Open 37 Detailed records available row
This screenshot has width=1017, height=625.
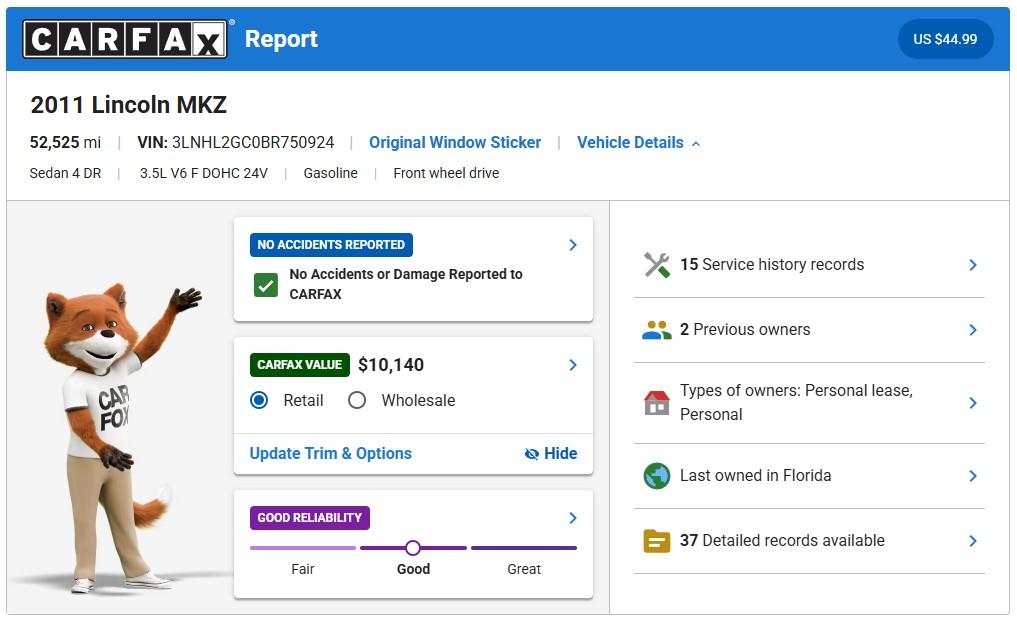[808, 541]
